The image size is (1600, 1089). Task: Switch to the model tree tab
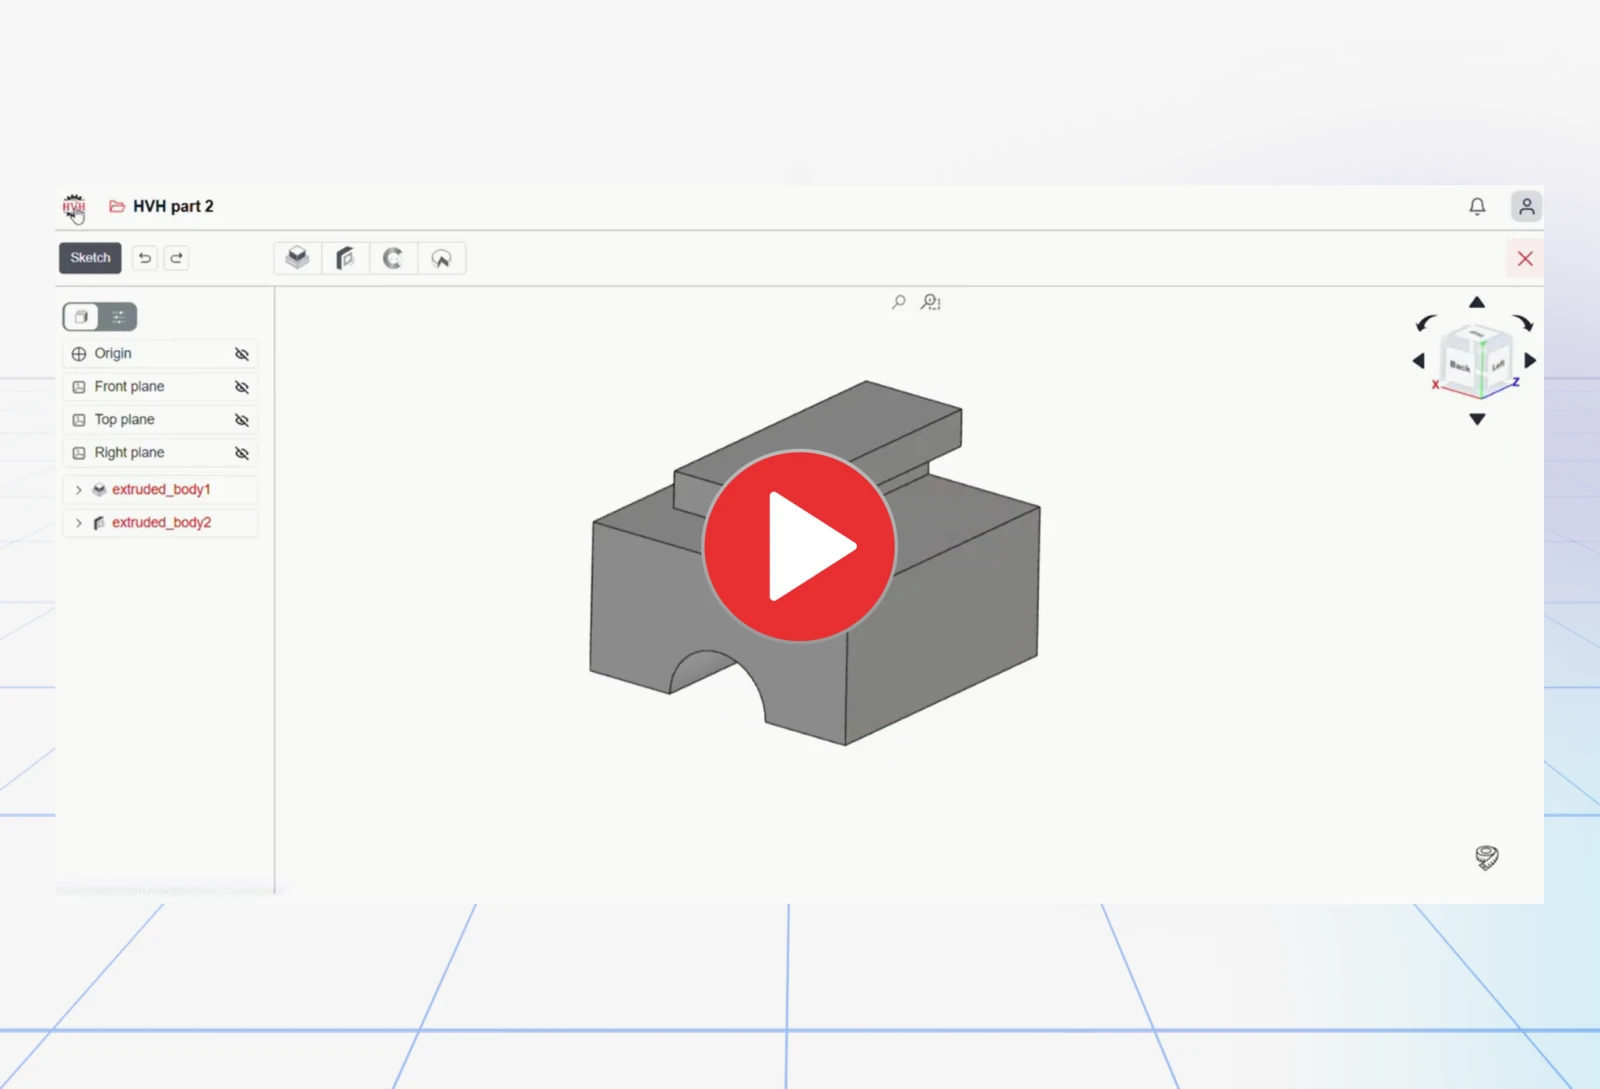point(81,317)
